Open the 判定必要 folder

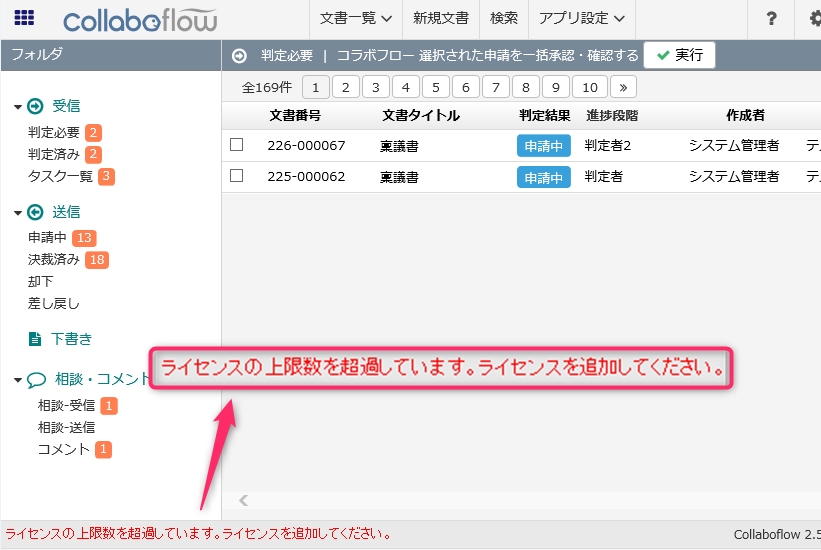(53, 133)
